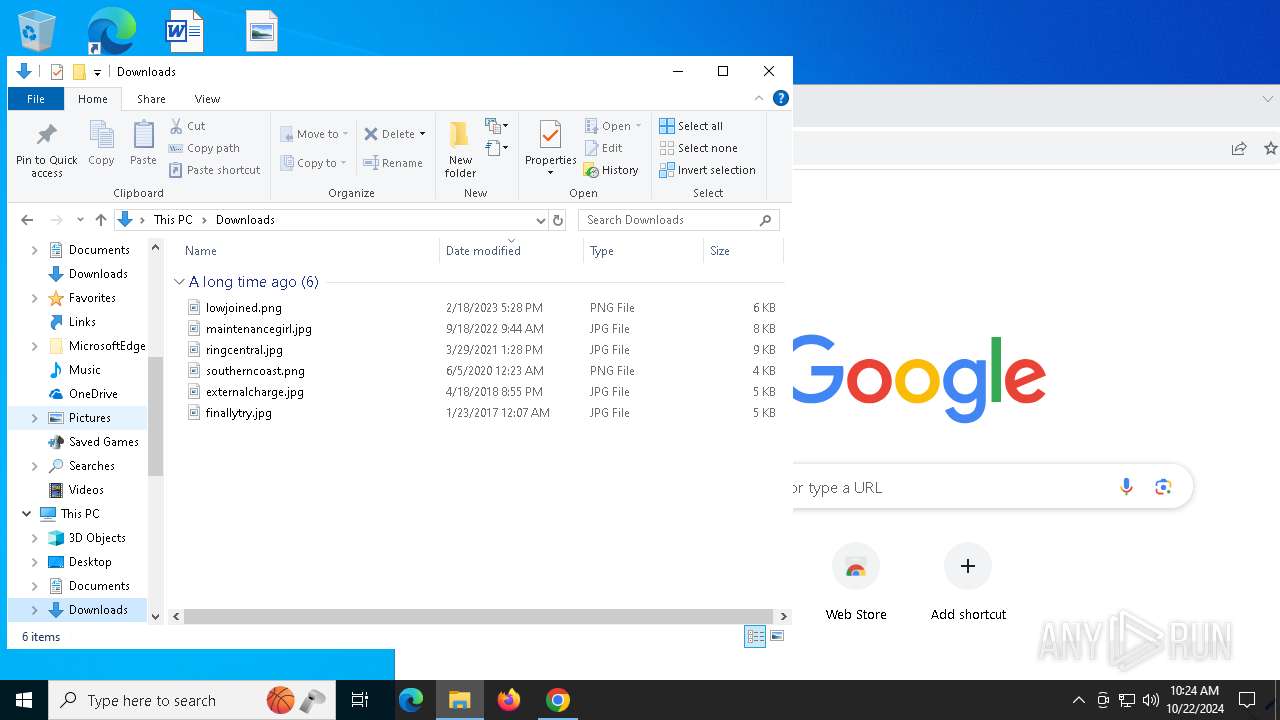This screenshot has width=1280, height=720.
Task: Click the search magnifier in Explorer
Action: click(x=766, y=220)
